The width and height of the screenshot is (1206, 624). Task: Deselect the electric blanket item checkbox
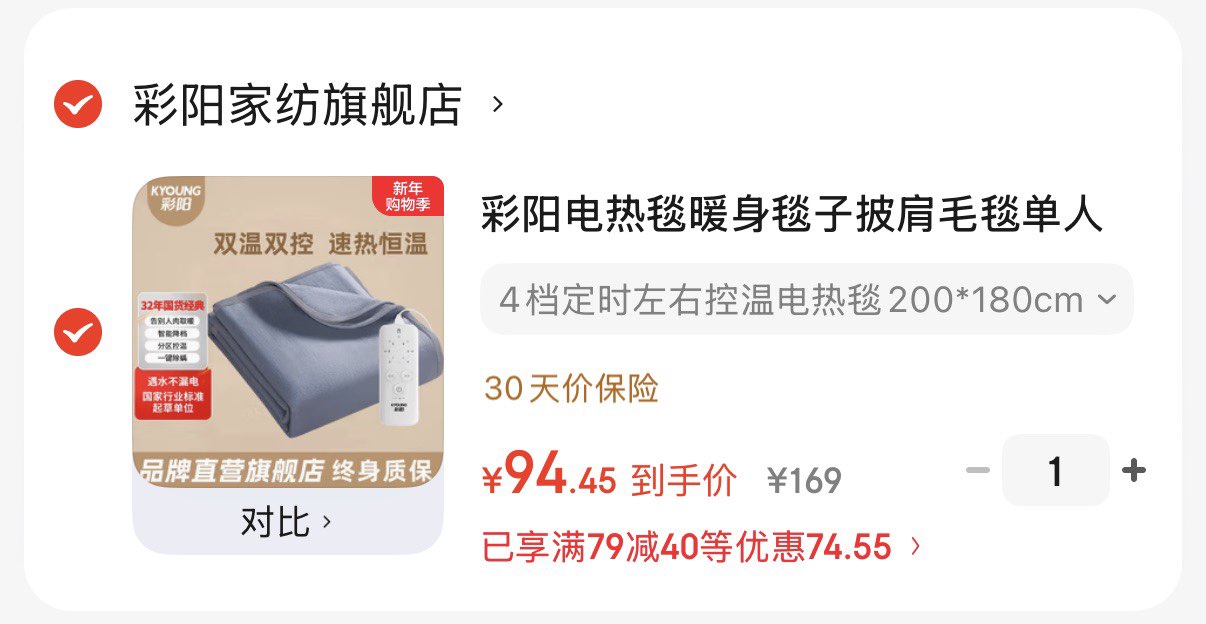[78, 331]
